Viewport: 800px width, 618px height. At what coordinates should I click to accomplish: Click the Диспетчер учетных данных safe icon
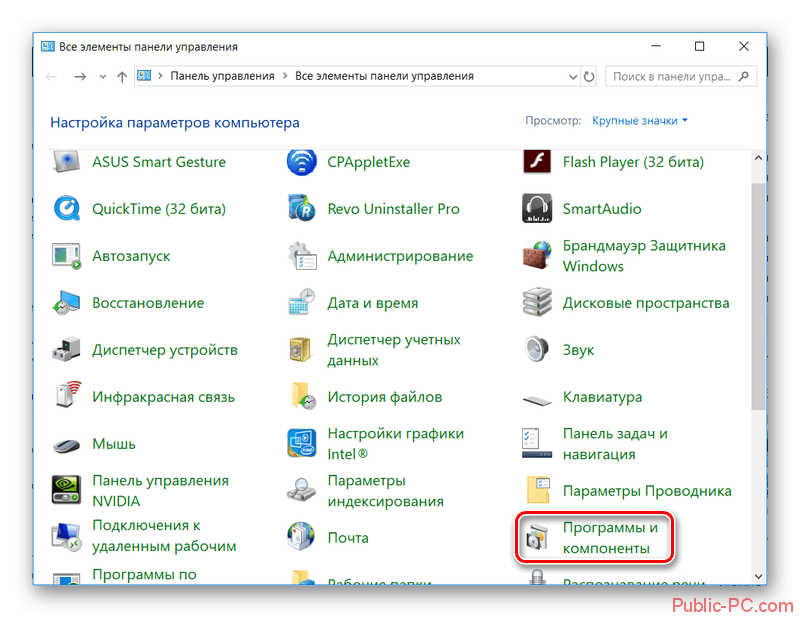[301, 350]
